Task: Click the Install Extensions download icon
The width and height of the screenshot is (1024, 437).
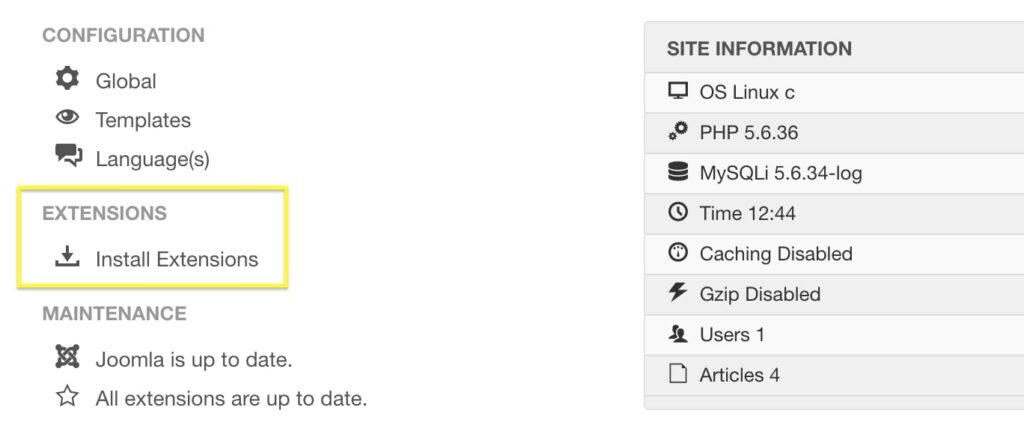Action: coord(67,258)
